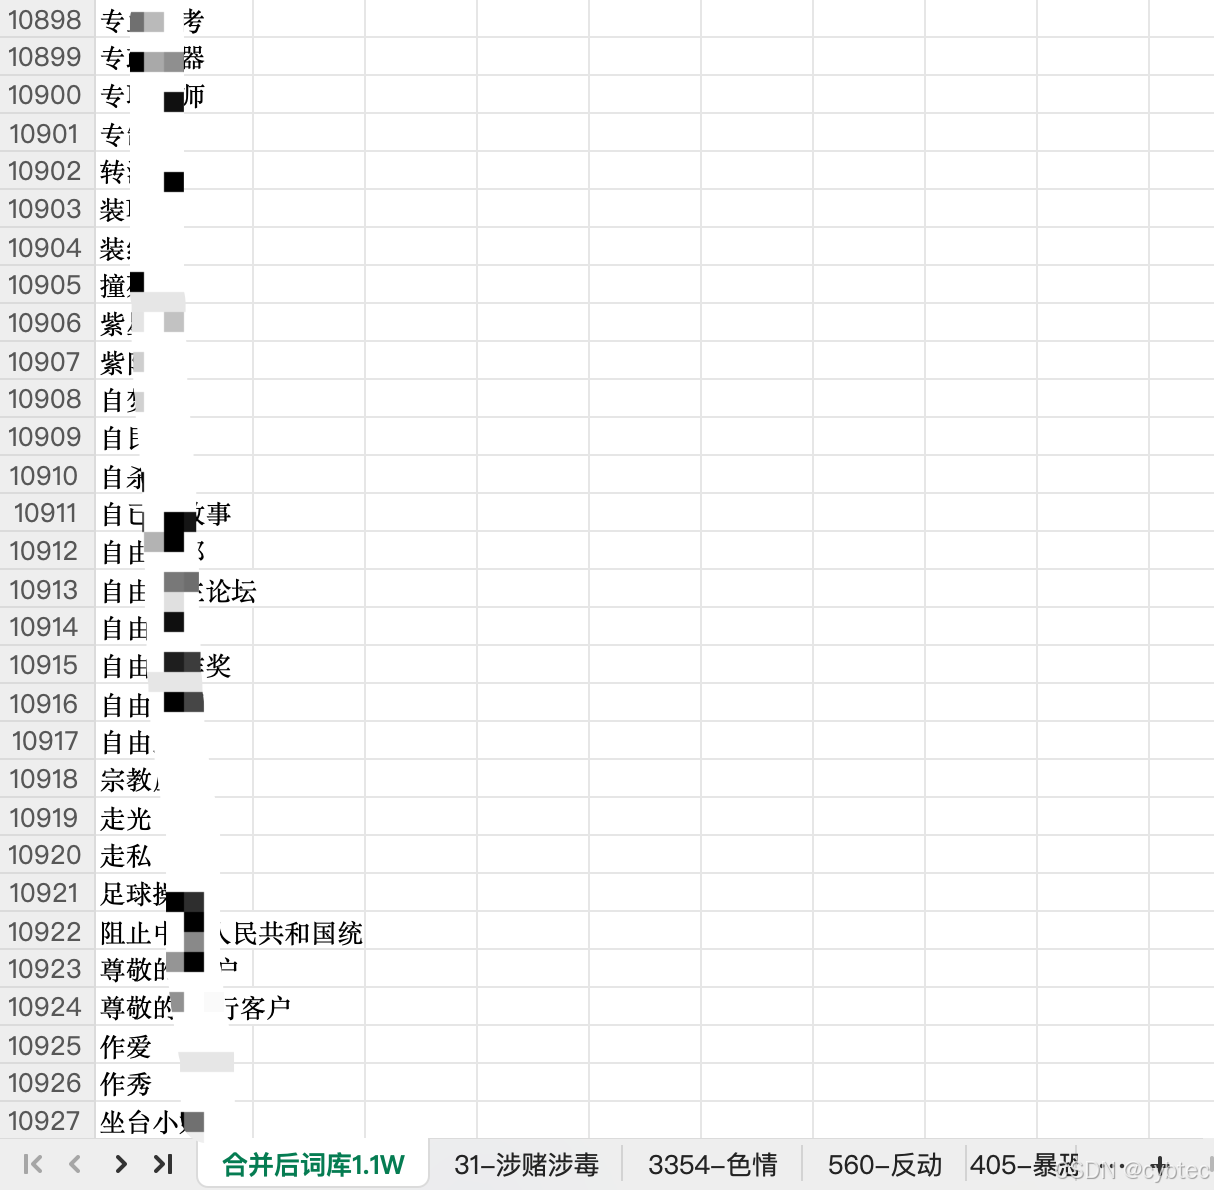Image resolution: width=1214 pixels, height=1190 pixels.
Task: Select row header 10898
Action: [47, 19]
